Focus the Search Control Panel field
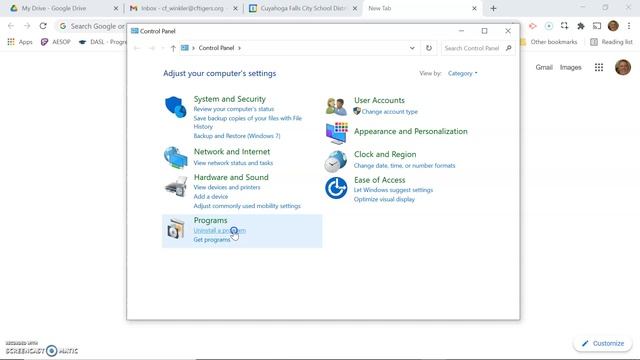This screenshot has height=360, width=640. click(472, 48)
